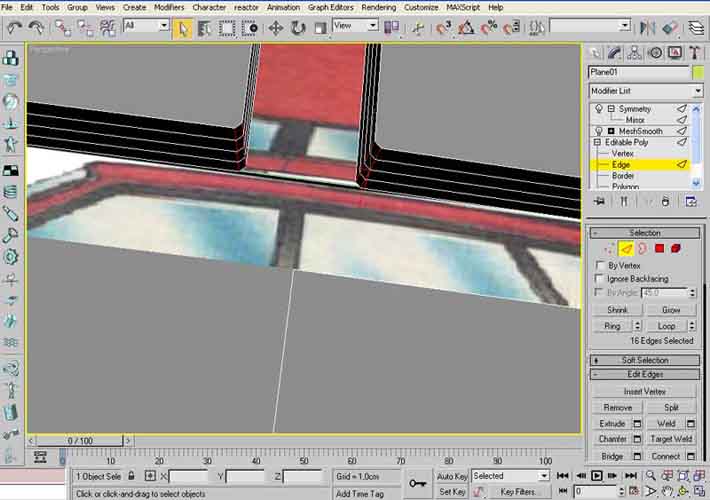Click the Element sub-object selection icon
The height and width of the screenshot is (500, 710).
(x=677, y=248)
